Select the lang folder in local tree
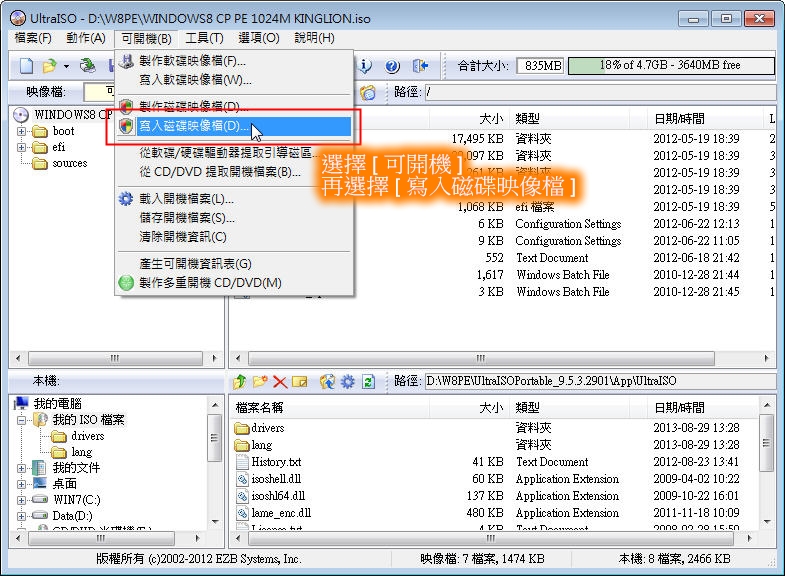This screenshot has width=785, height=576. (x=82, y=452)
